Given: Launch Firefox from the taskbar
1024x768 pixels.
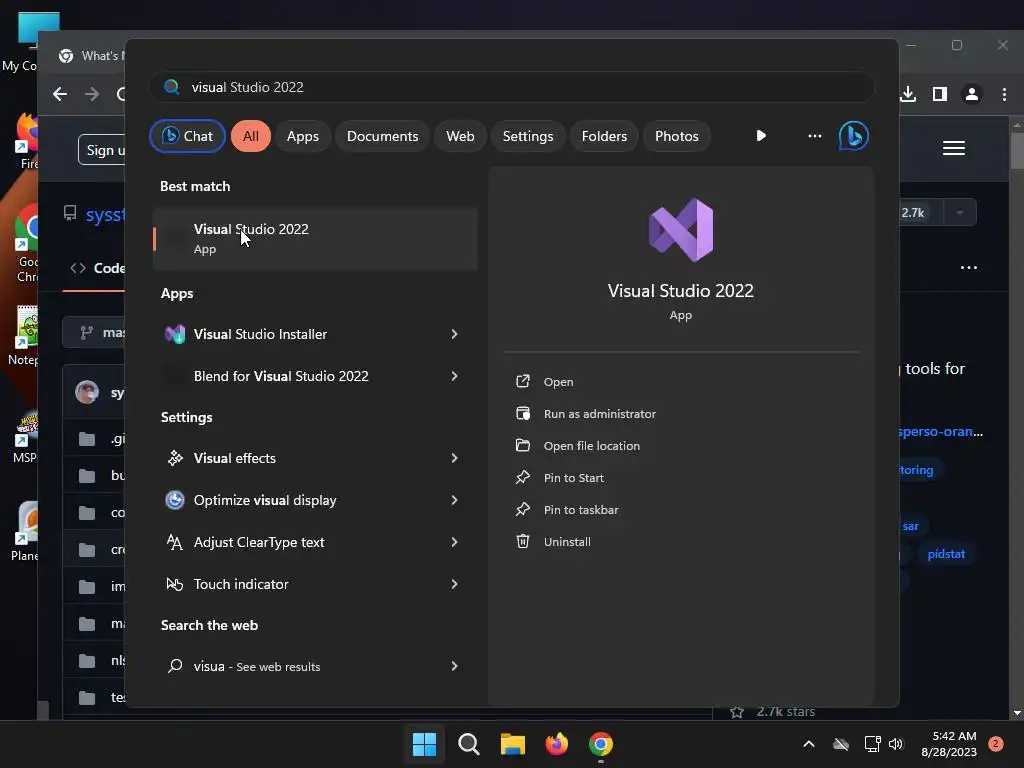Looking at the screenshot, I should pyautogui.click(x=556, y=744).
